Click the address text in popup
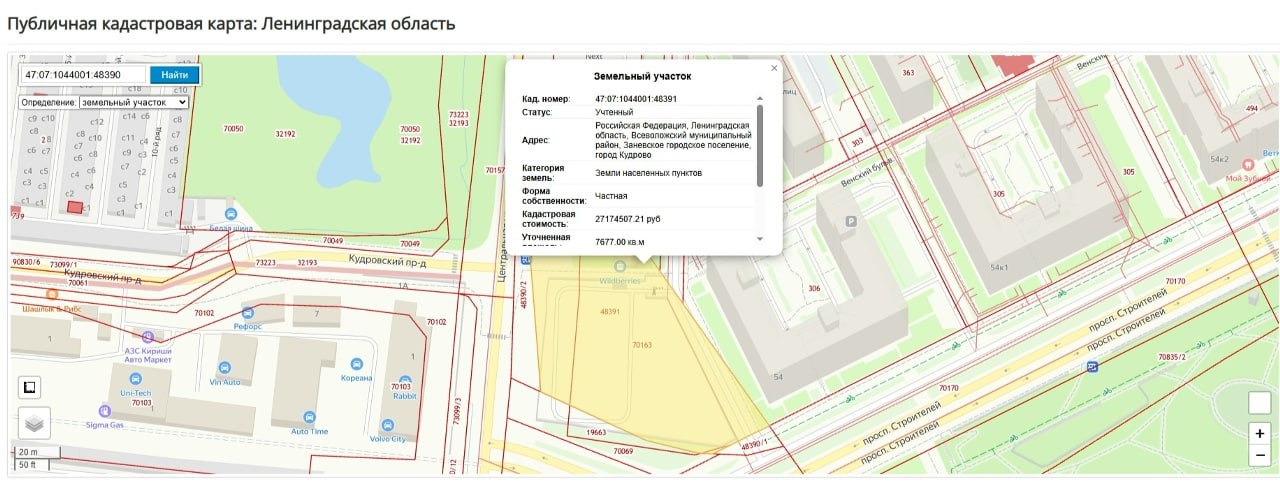The image size is (1280, 488). pos(673,140)
